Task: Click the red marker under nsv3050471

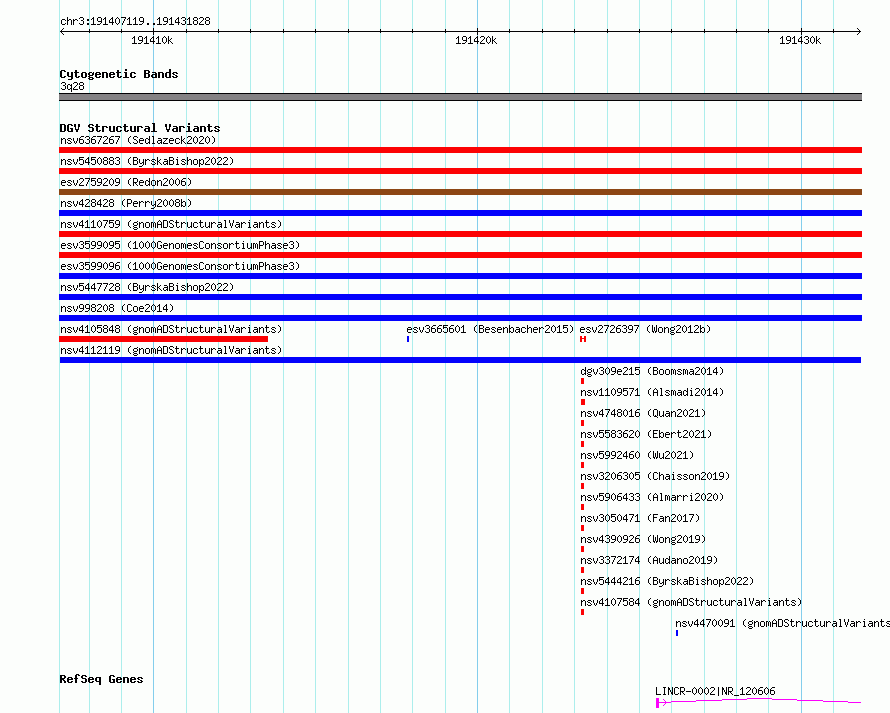Action: pyautogui.click(x=582, y=528)
